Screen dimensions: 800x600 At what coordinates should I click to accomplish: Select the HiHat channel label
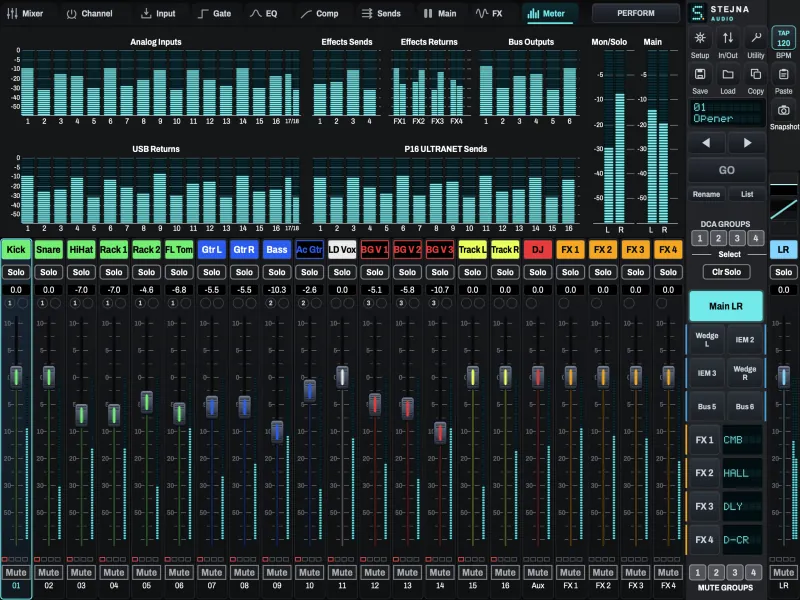[81, 249]
